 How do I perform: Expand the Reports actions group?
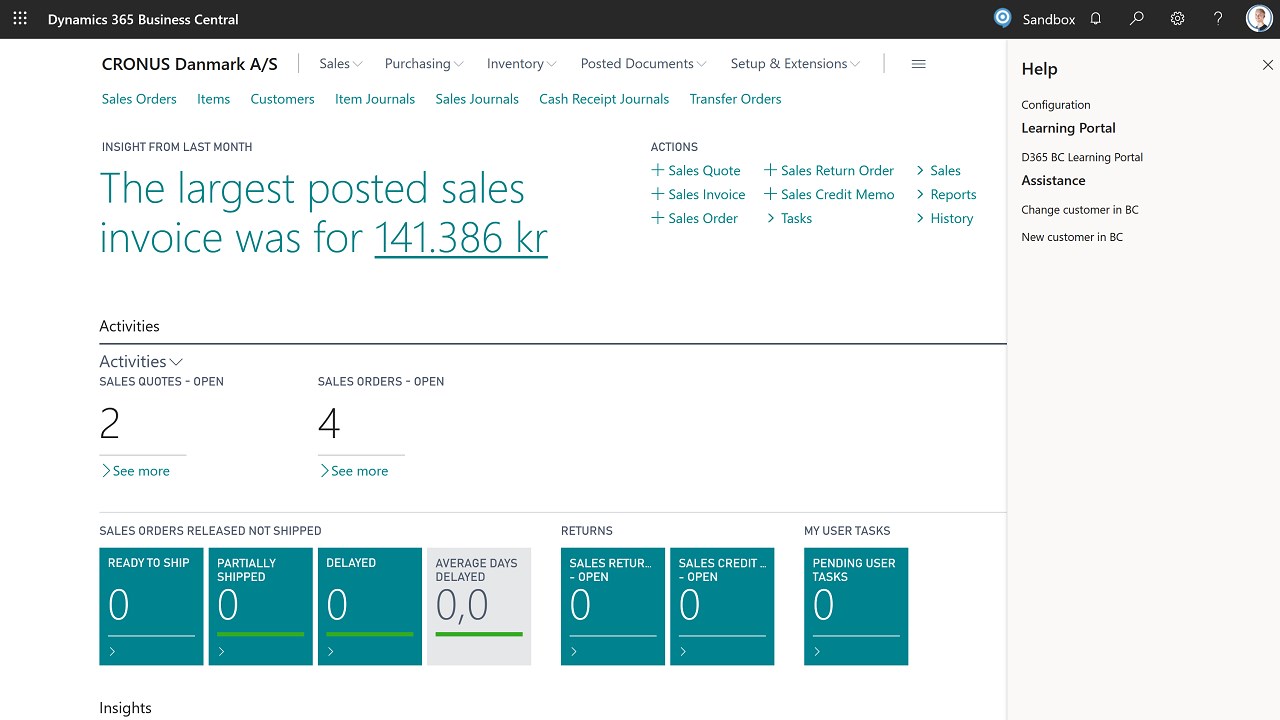point(945,195)
